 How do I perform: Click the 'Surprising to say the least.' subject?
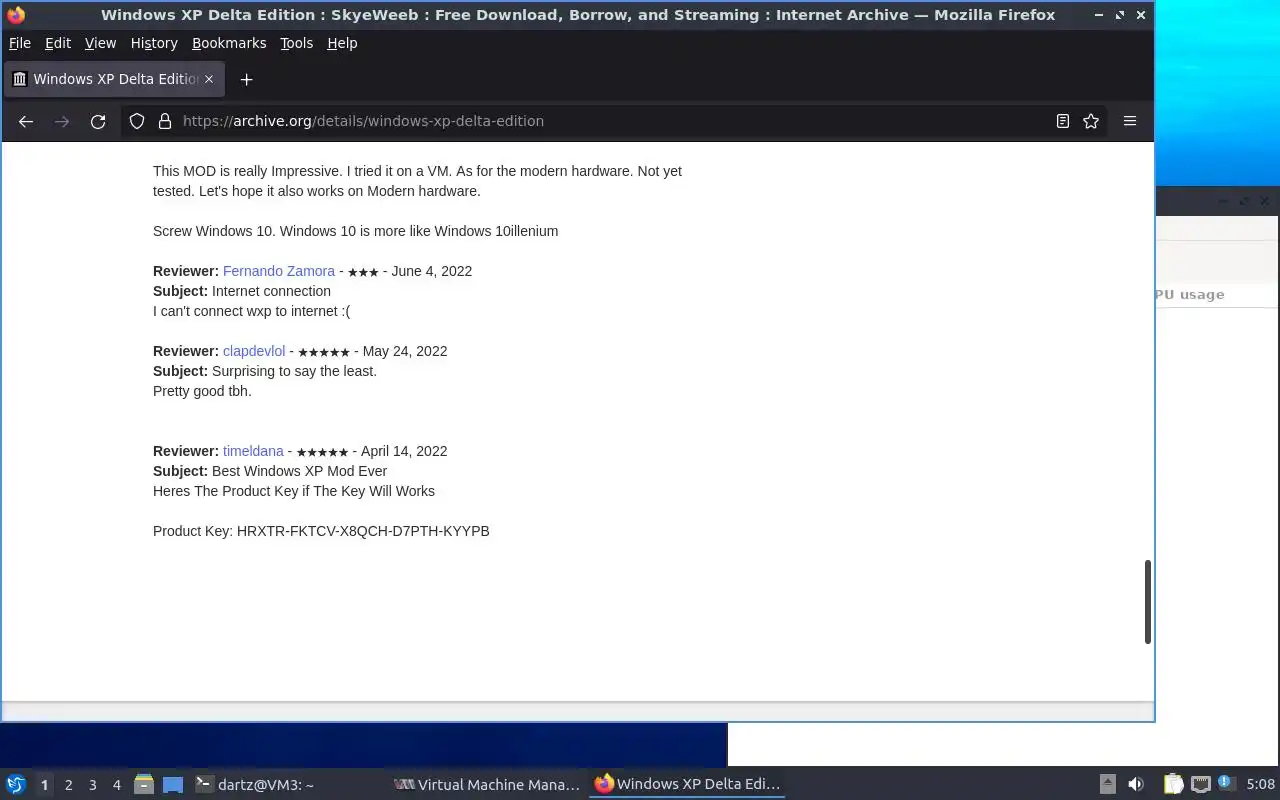click(x=294, y=371)
